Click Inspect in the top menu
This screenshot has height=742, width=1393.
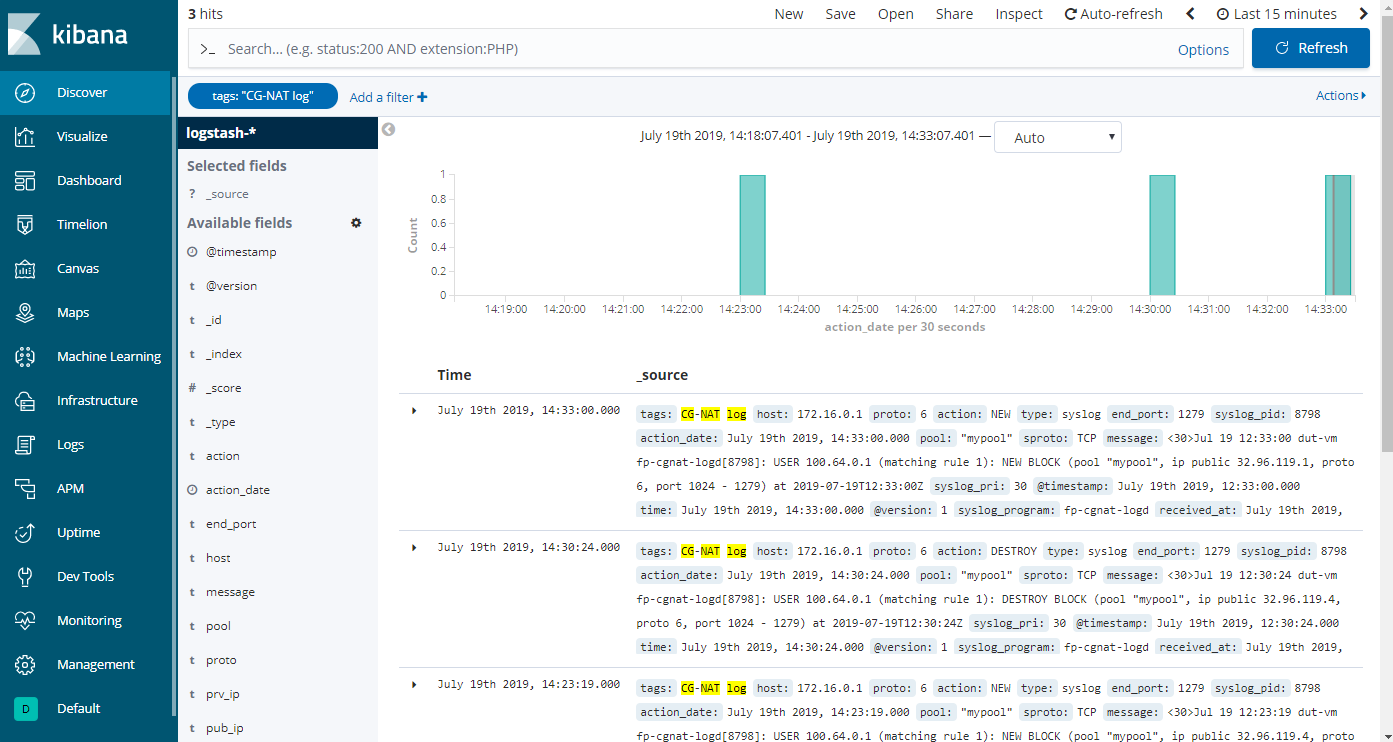pos(1019,14)
